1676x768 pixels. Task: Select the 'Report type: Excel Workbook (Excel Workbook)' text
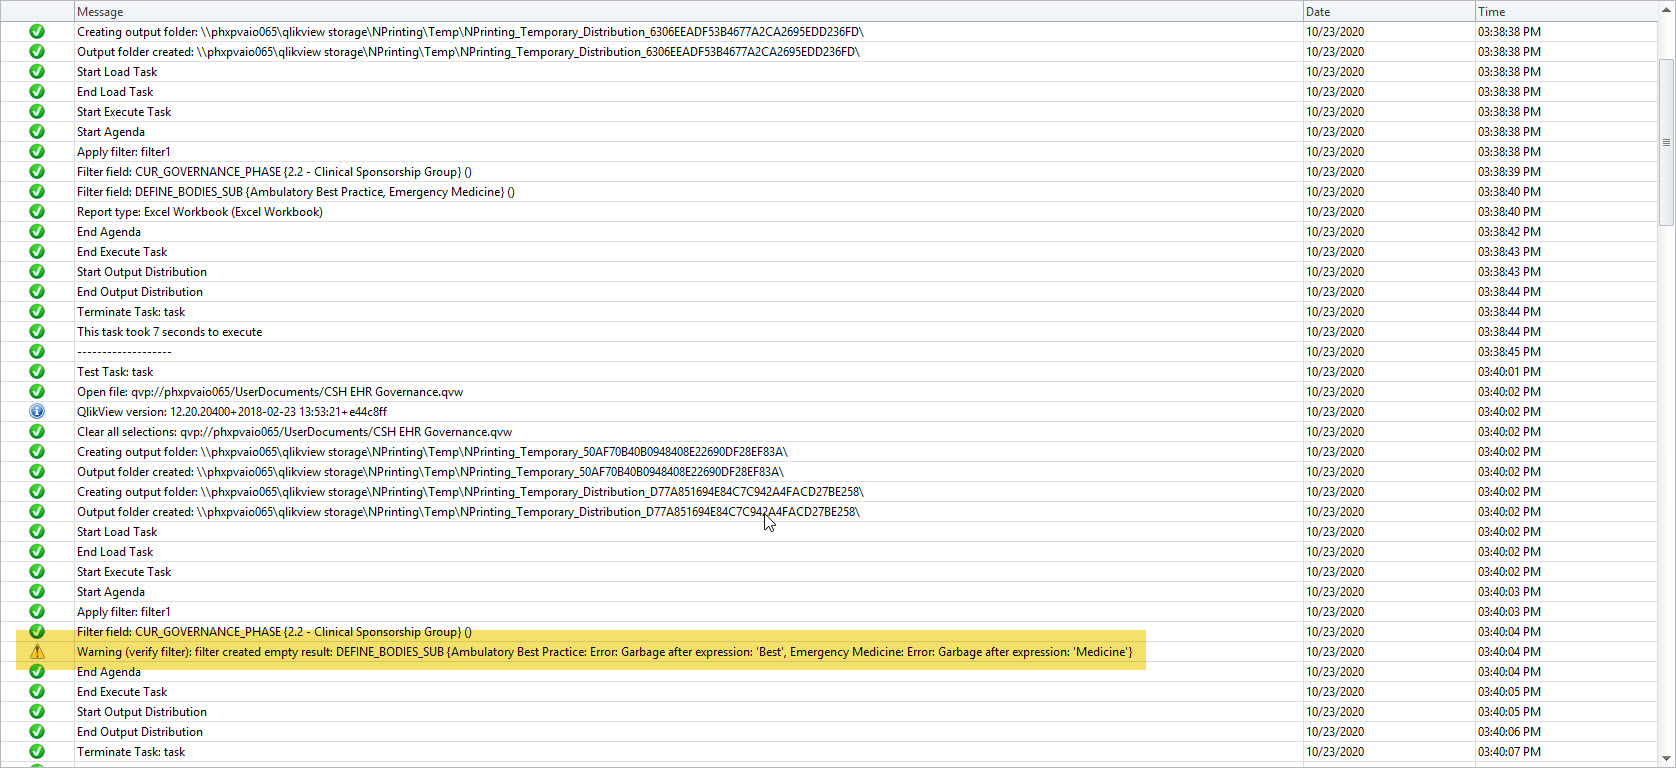pos(200,212)
